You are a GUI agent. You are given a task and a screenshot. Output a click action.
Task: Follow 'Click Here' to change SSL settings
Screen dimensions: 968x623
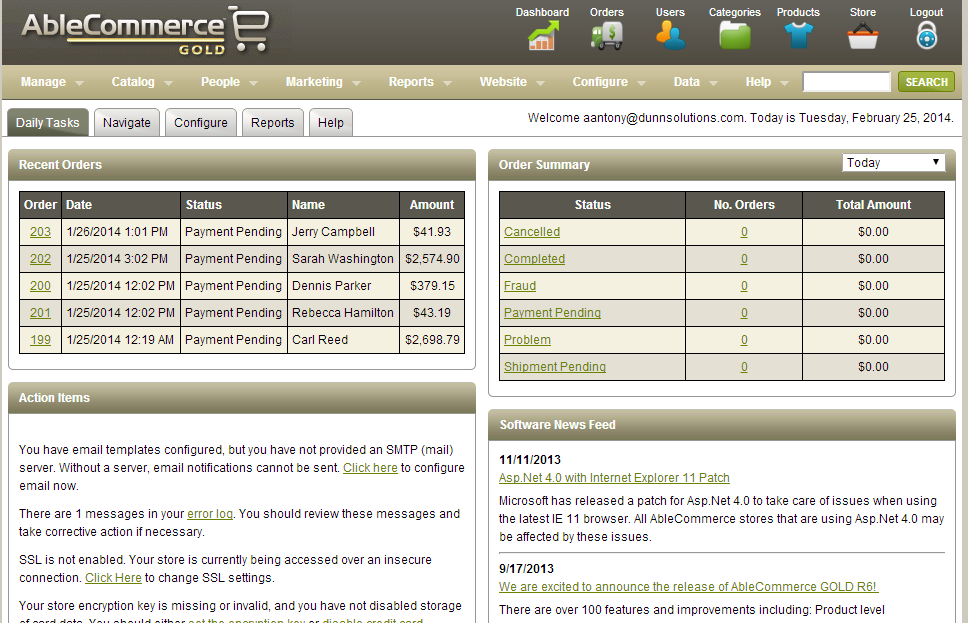point(113,578)
